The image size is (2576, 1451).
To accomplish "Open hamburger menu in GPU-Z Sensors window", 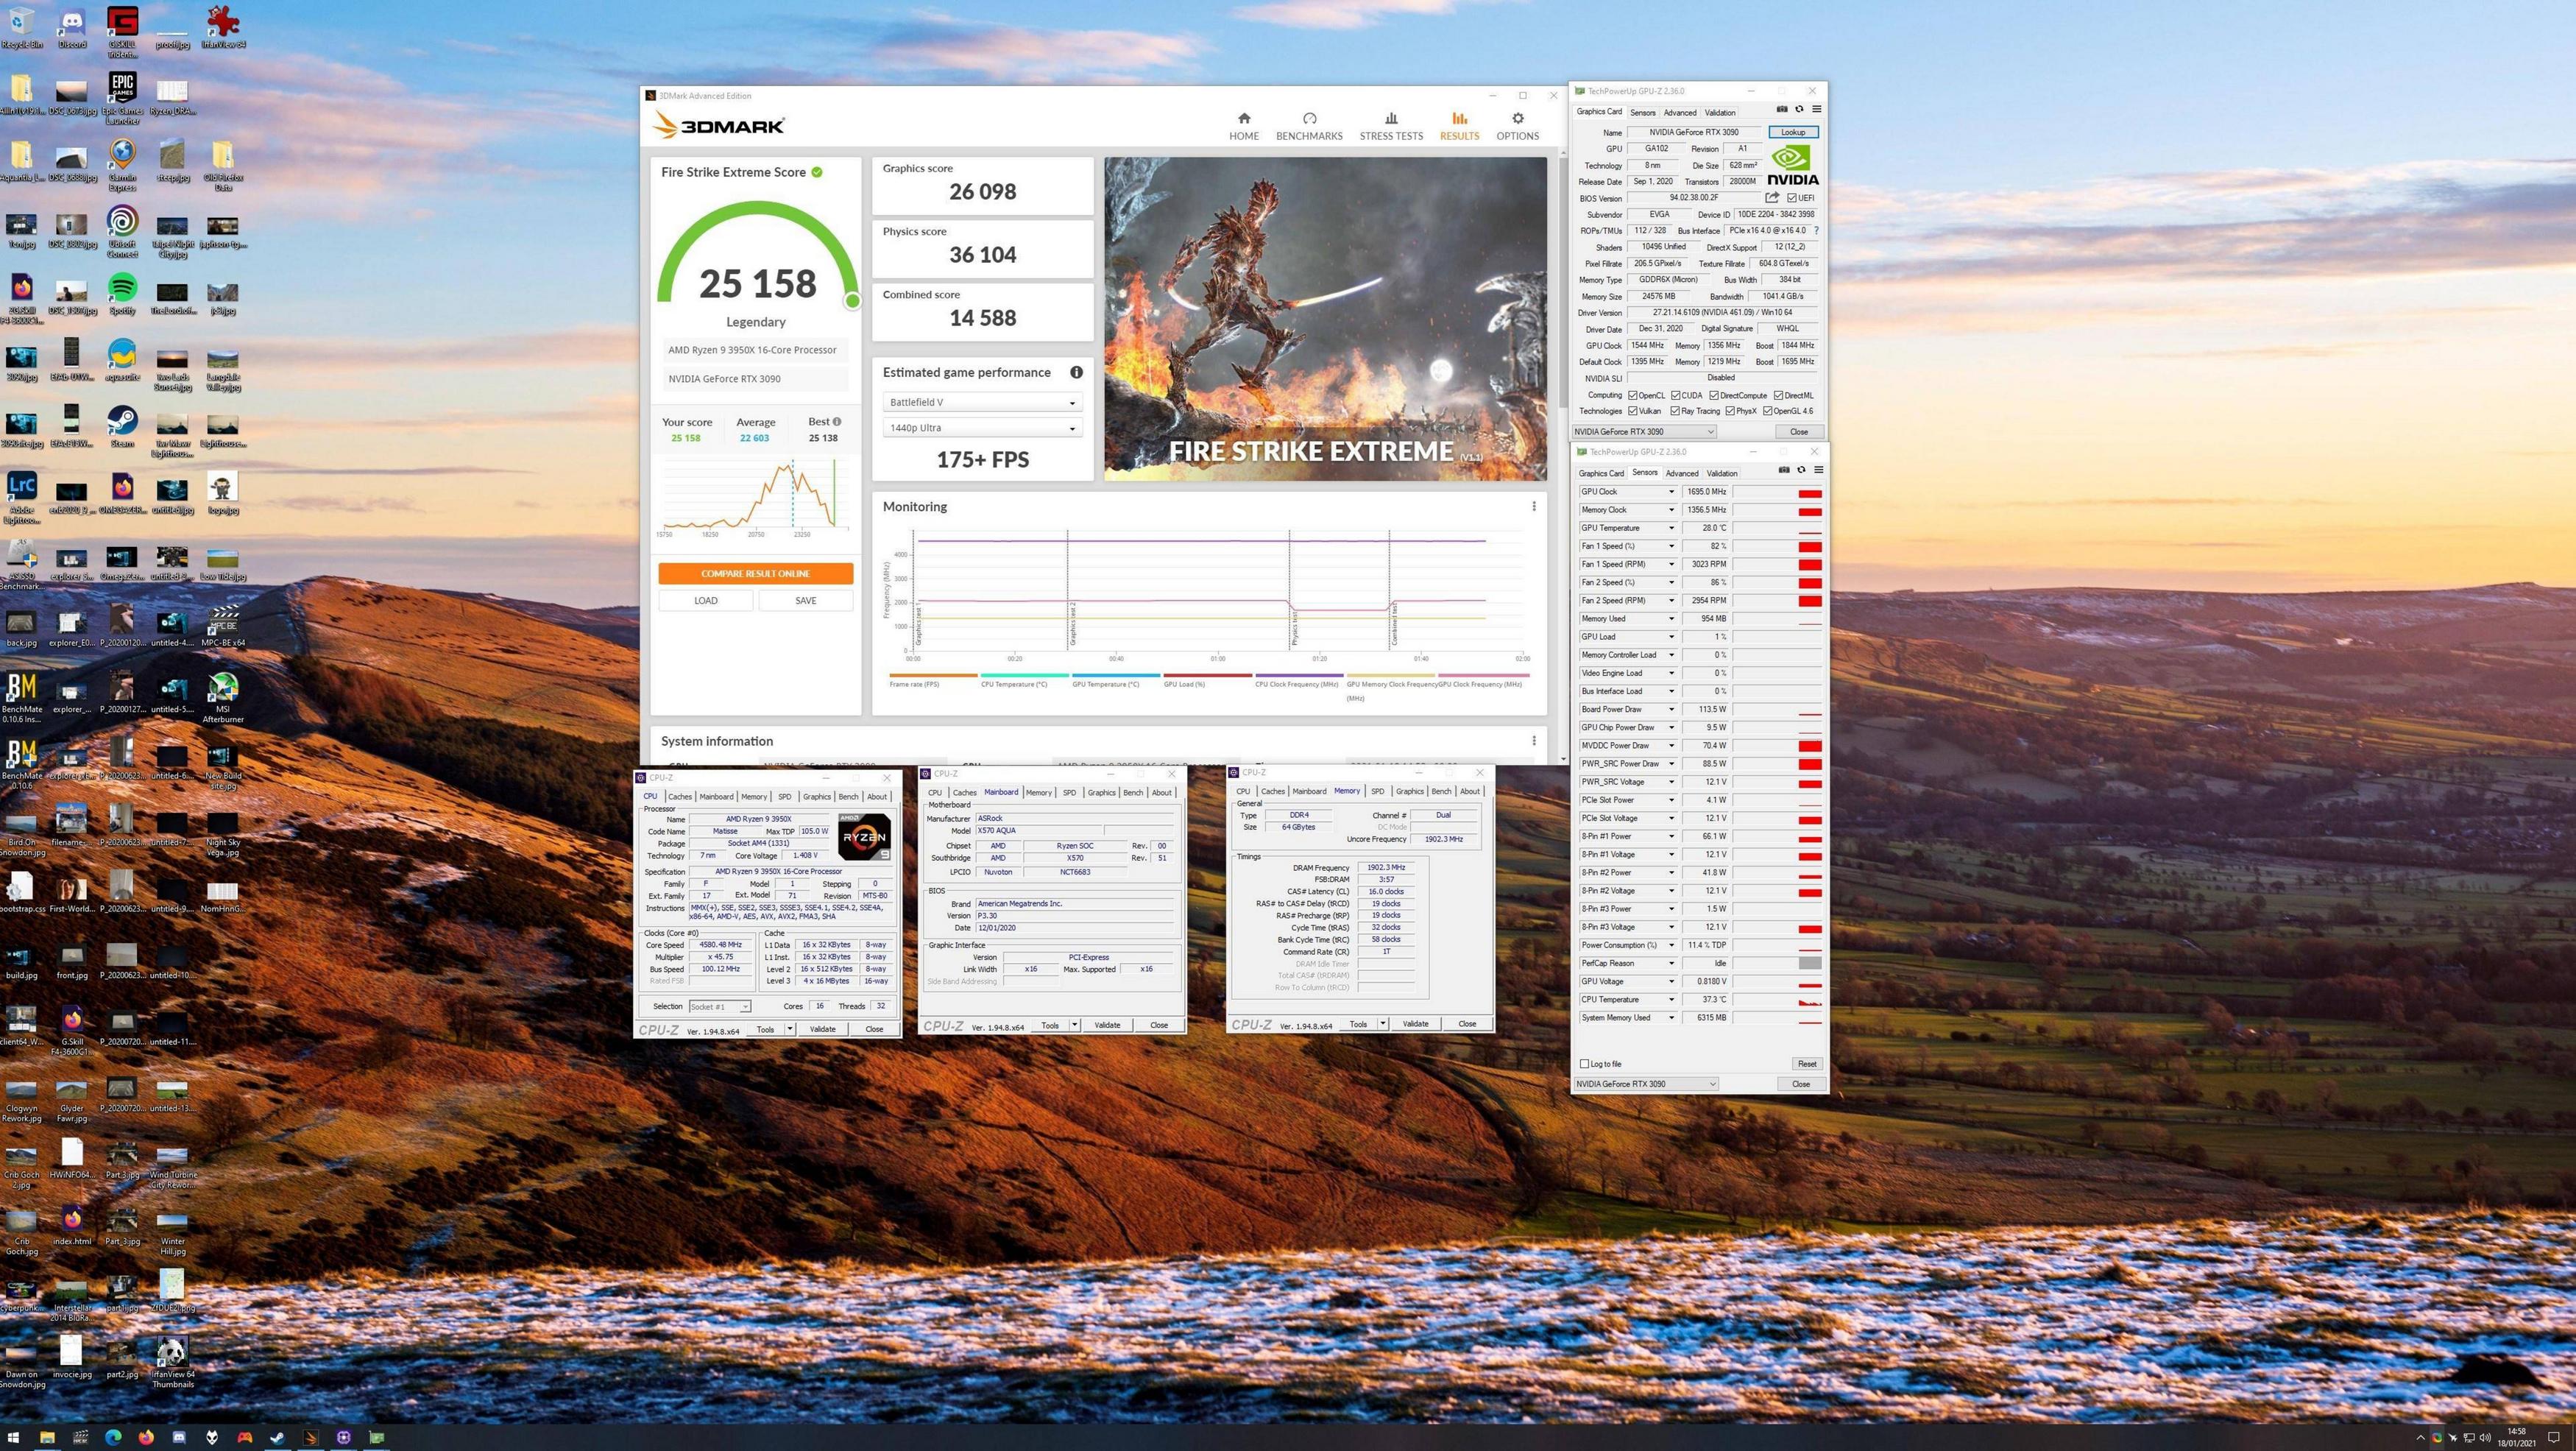I will click(x=1818, y=470).
